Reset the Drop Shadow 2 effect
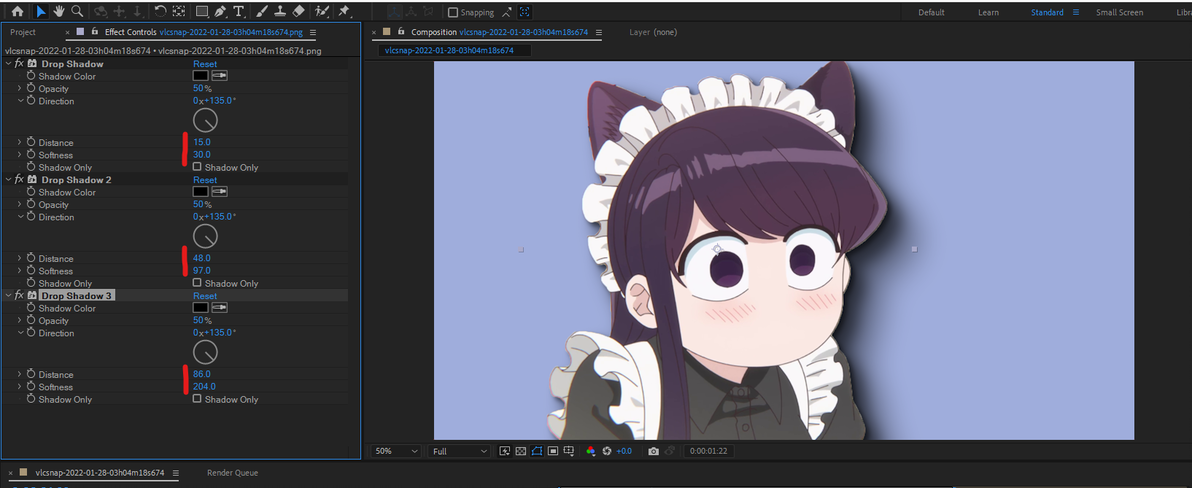This screenshot has height=488, width=1192. (x=204, y=179)
